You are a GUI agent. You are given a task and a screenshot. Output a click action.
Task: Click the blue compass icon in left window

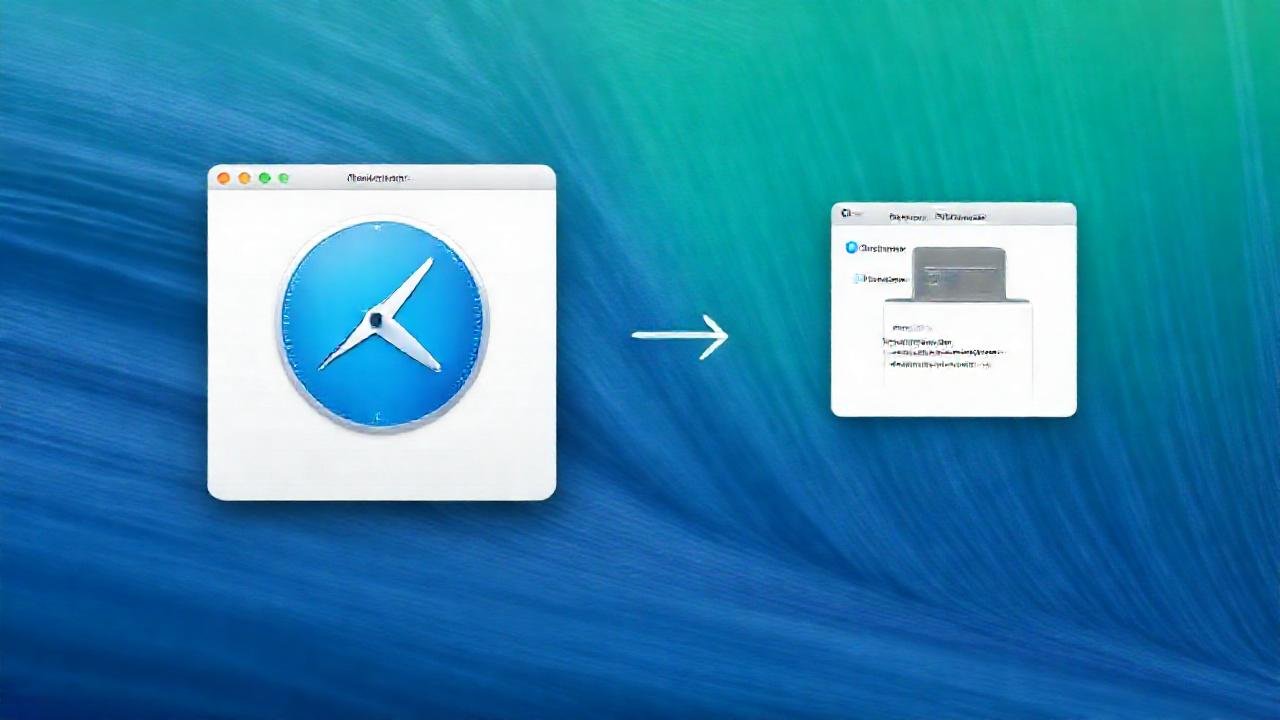point(383,325)
